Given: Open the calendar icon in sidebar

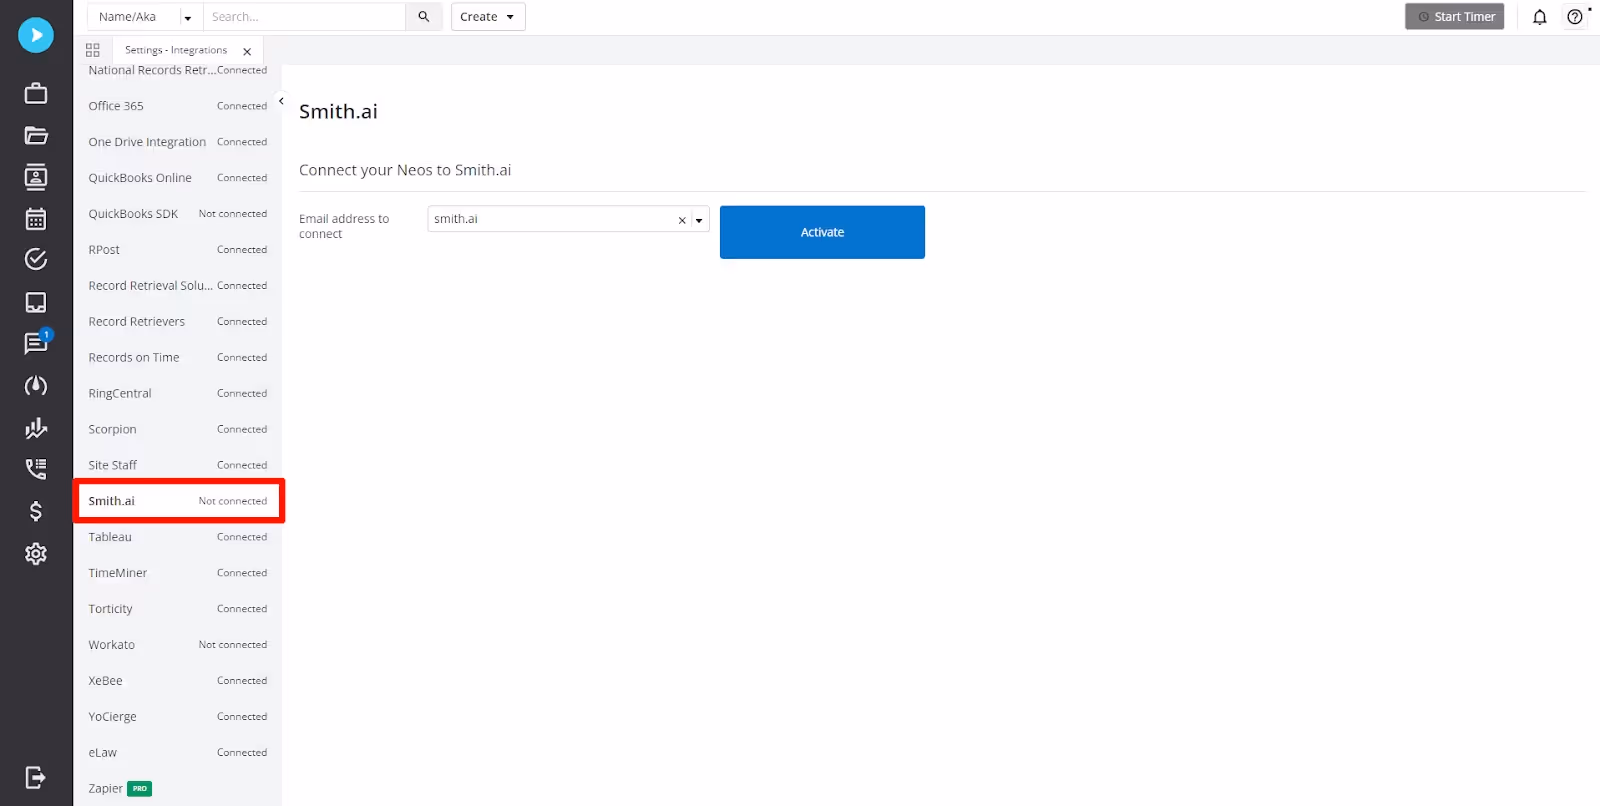Looking at the screenshot, I should coord(36,219).
